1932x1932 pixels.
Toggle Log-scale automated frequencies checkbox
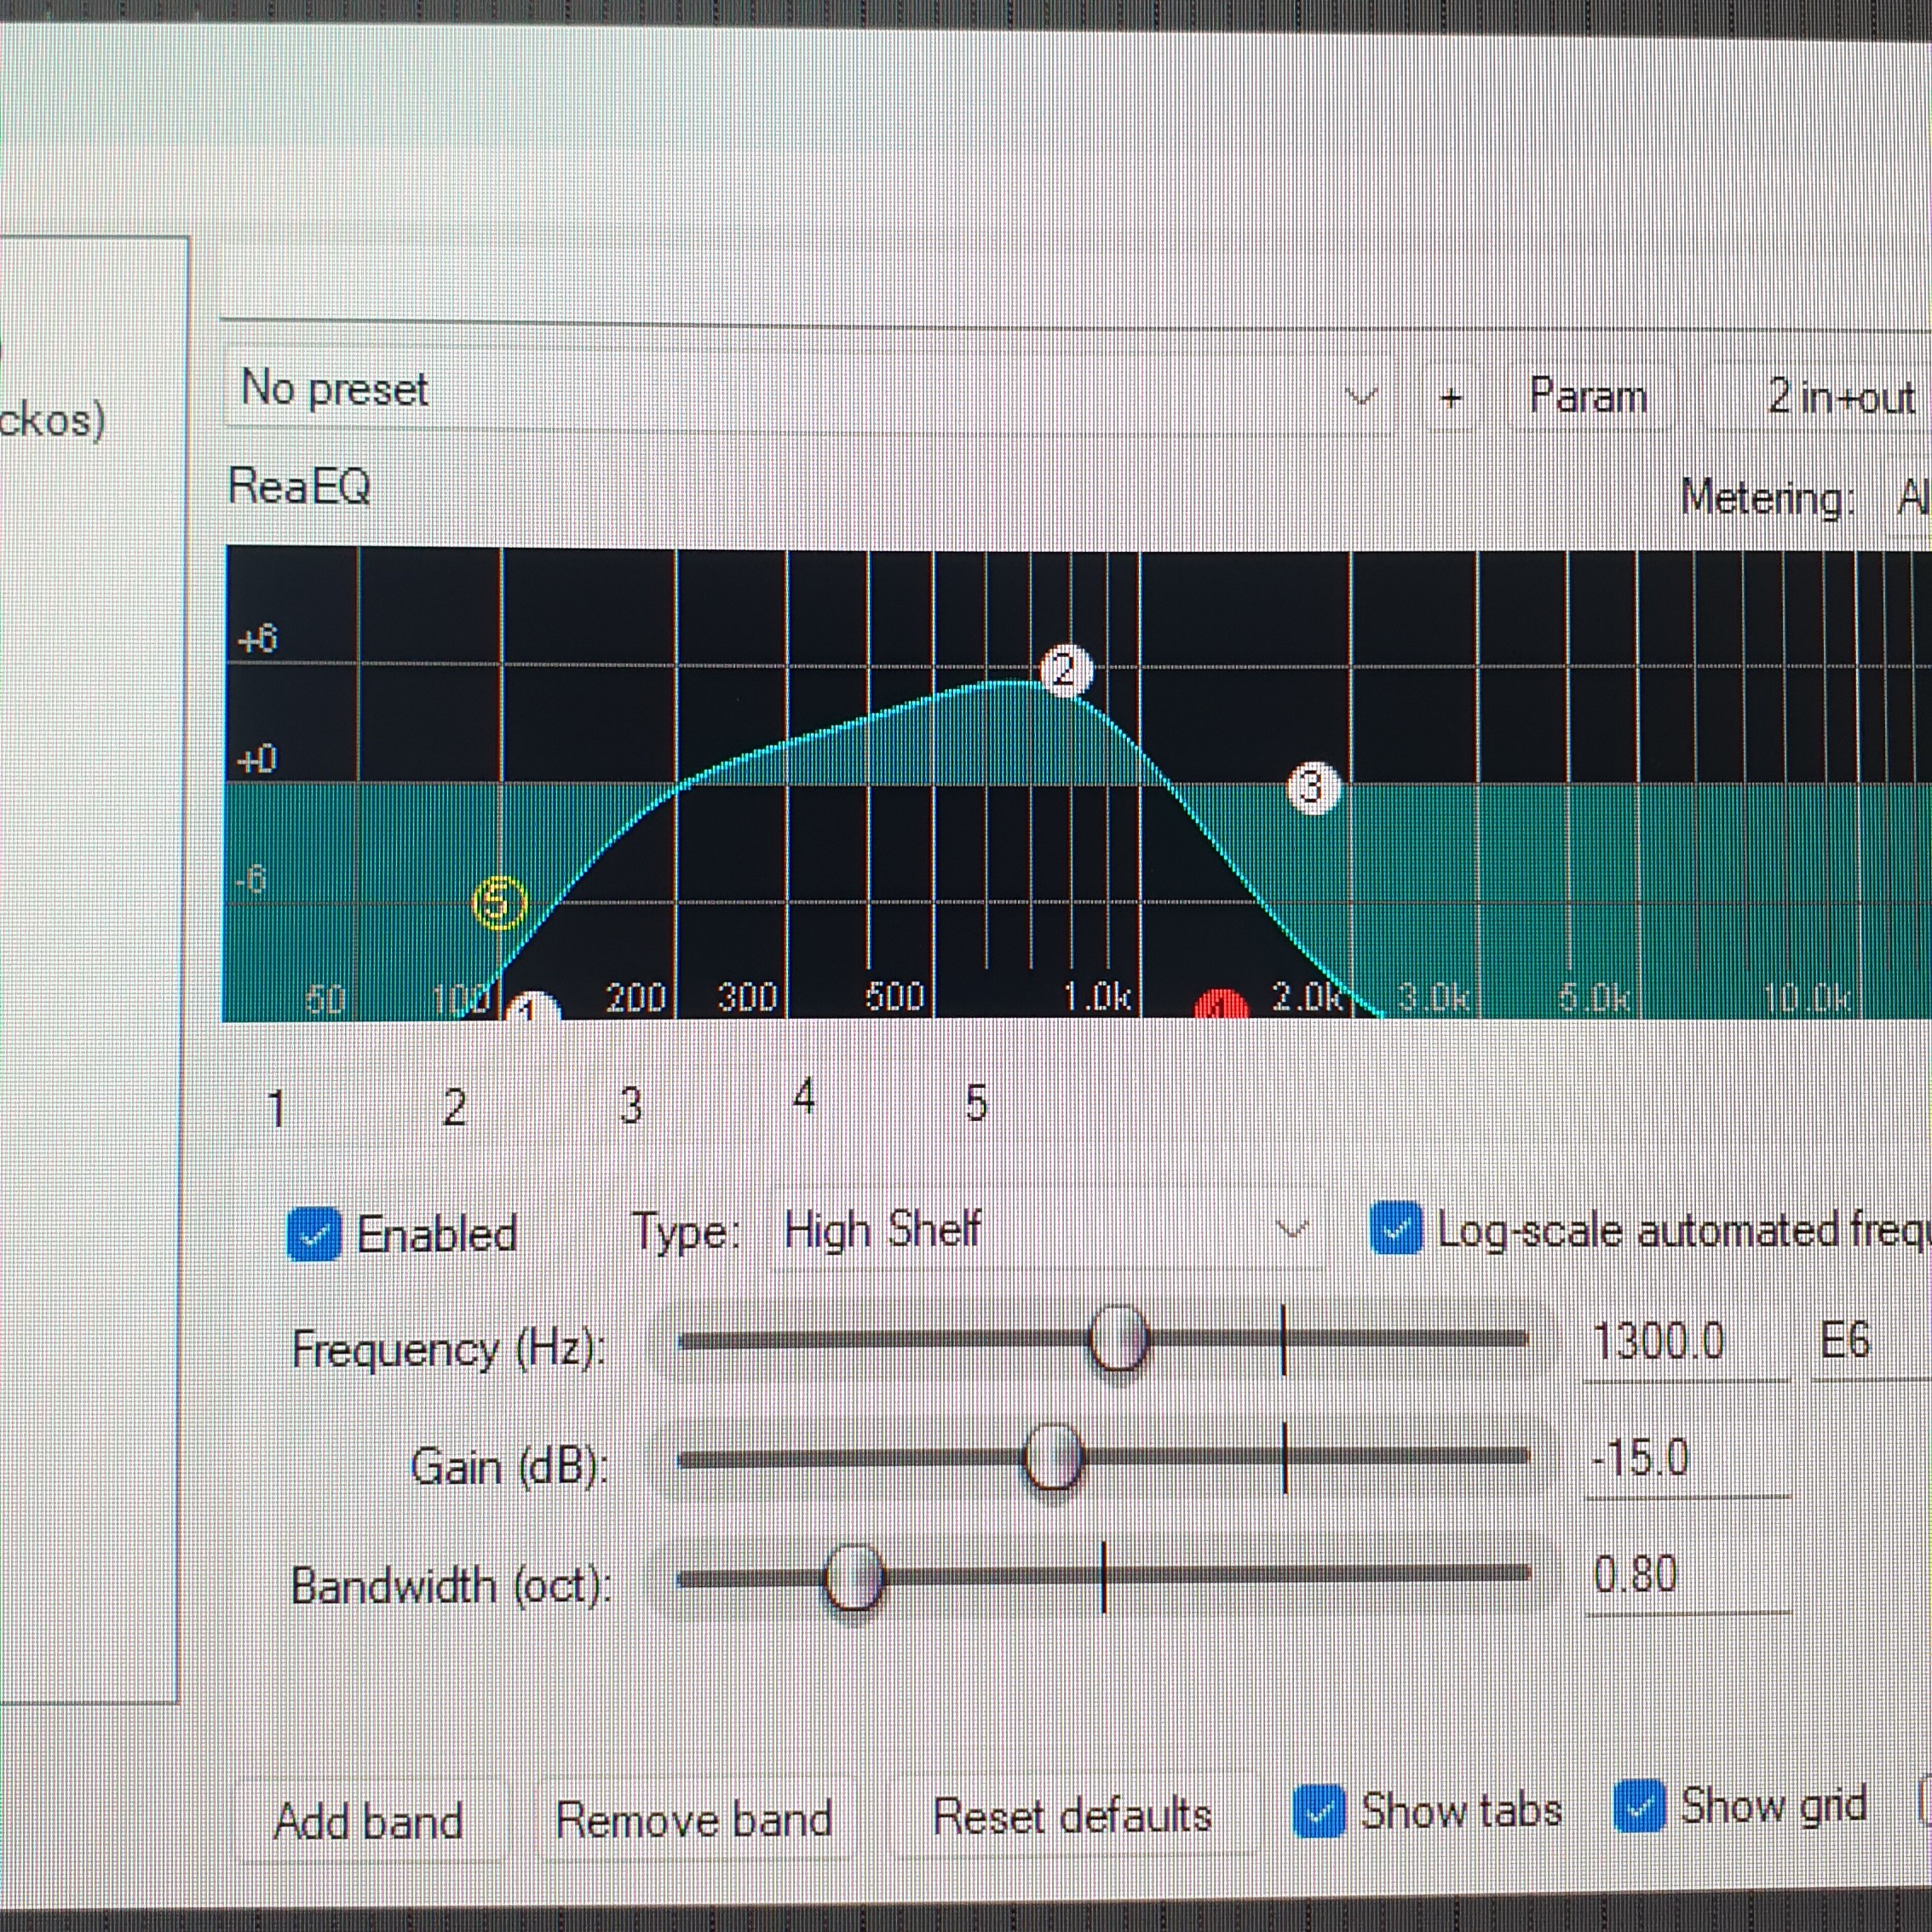(x=1396, y=1228)
